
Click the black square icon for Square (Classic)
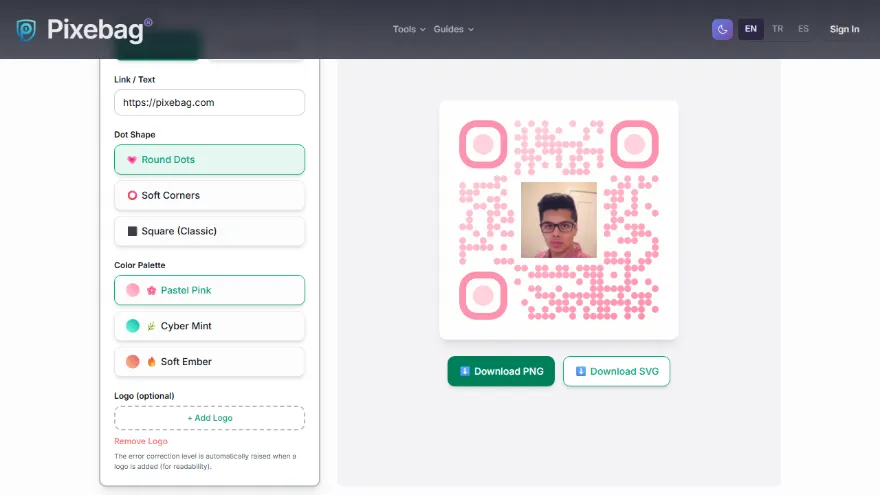tap(132, 231)
